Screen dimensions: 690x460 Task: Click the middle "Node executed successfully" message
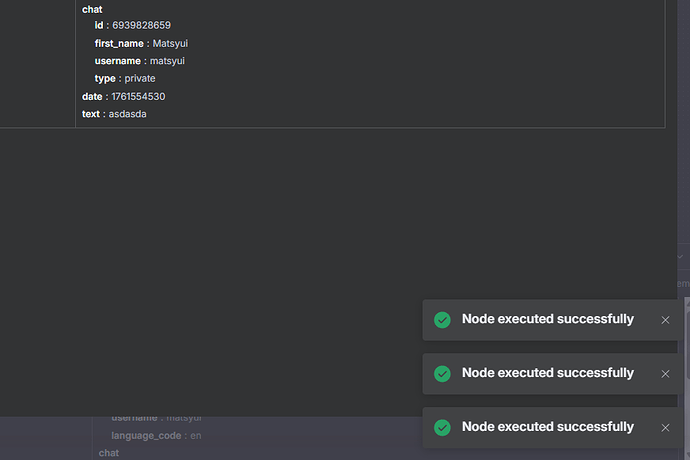pyautogui.click(x=547, y=373)
